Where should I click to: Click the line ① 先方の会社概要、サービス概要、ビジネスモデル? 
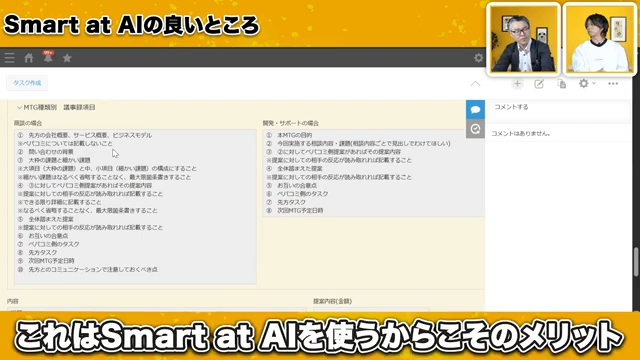point(84,135)
